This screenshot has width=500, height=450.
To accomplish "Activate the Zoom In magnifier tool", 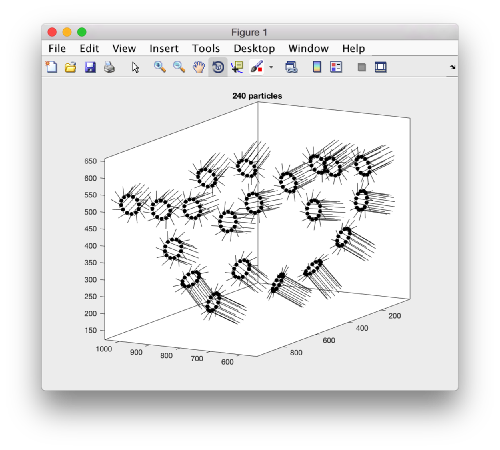I will click(x=160, y=67).
